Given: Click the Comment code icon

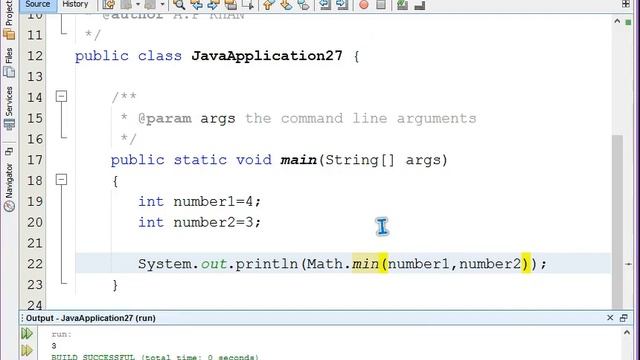Looking at the screenshot, I should [x=402, y=4].
